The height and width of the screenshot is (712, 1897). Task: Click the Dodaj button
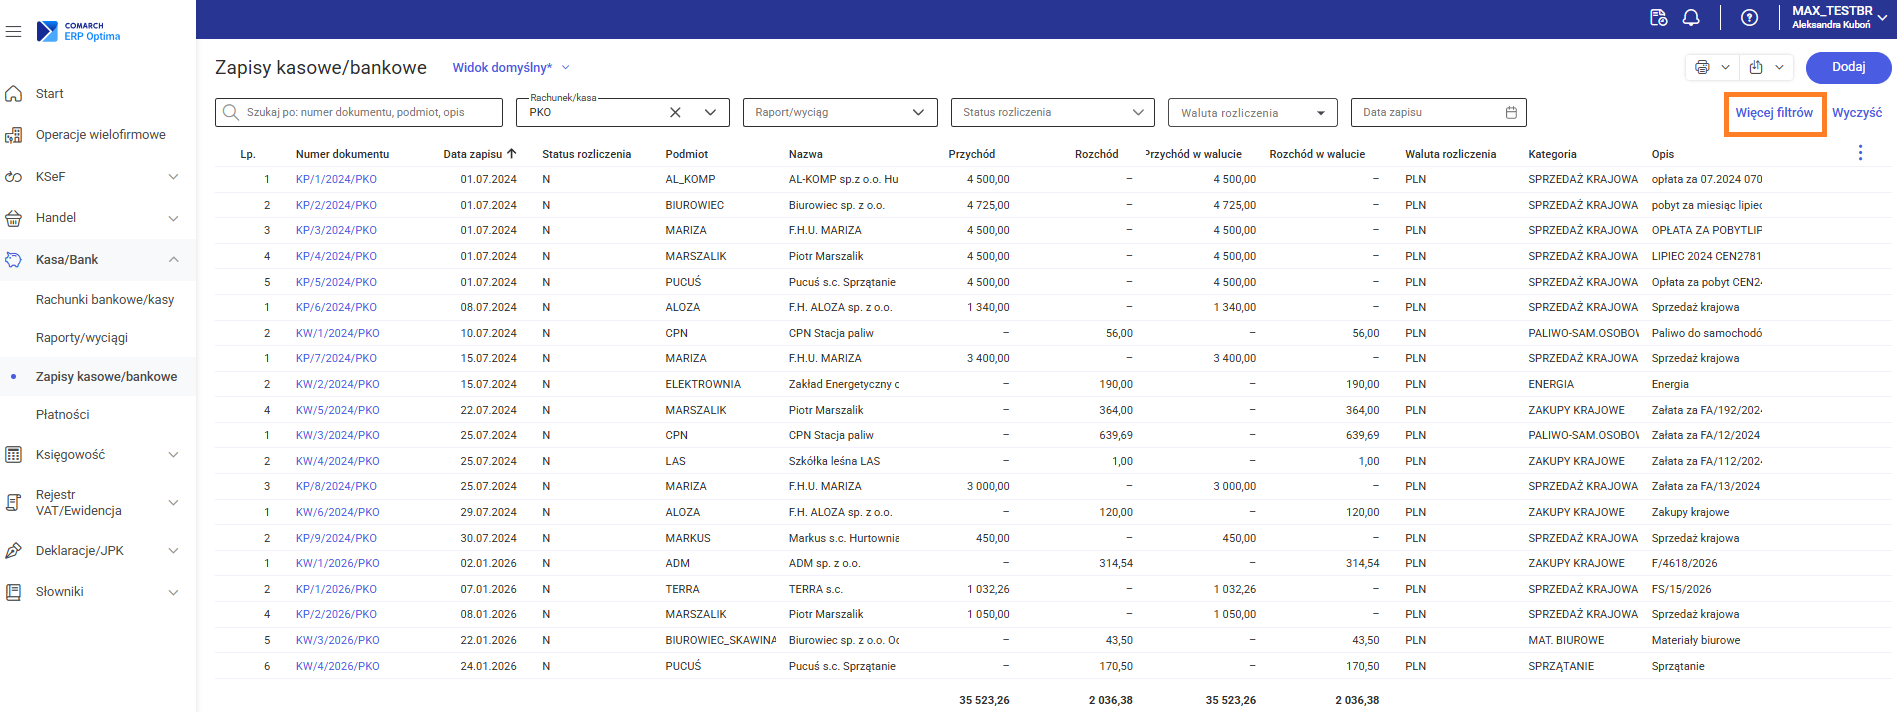pos(1848,68)
